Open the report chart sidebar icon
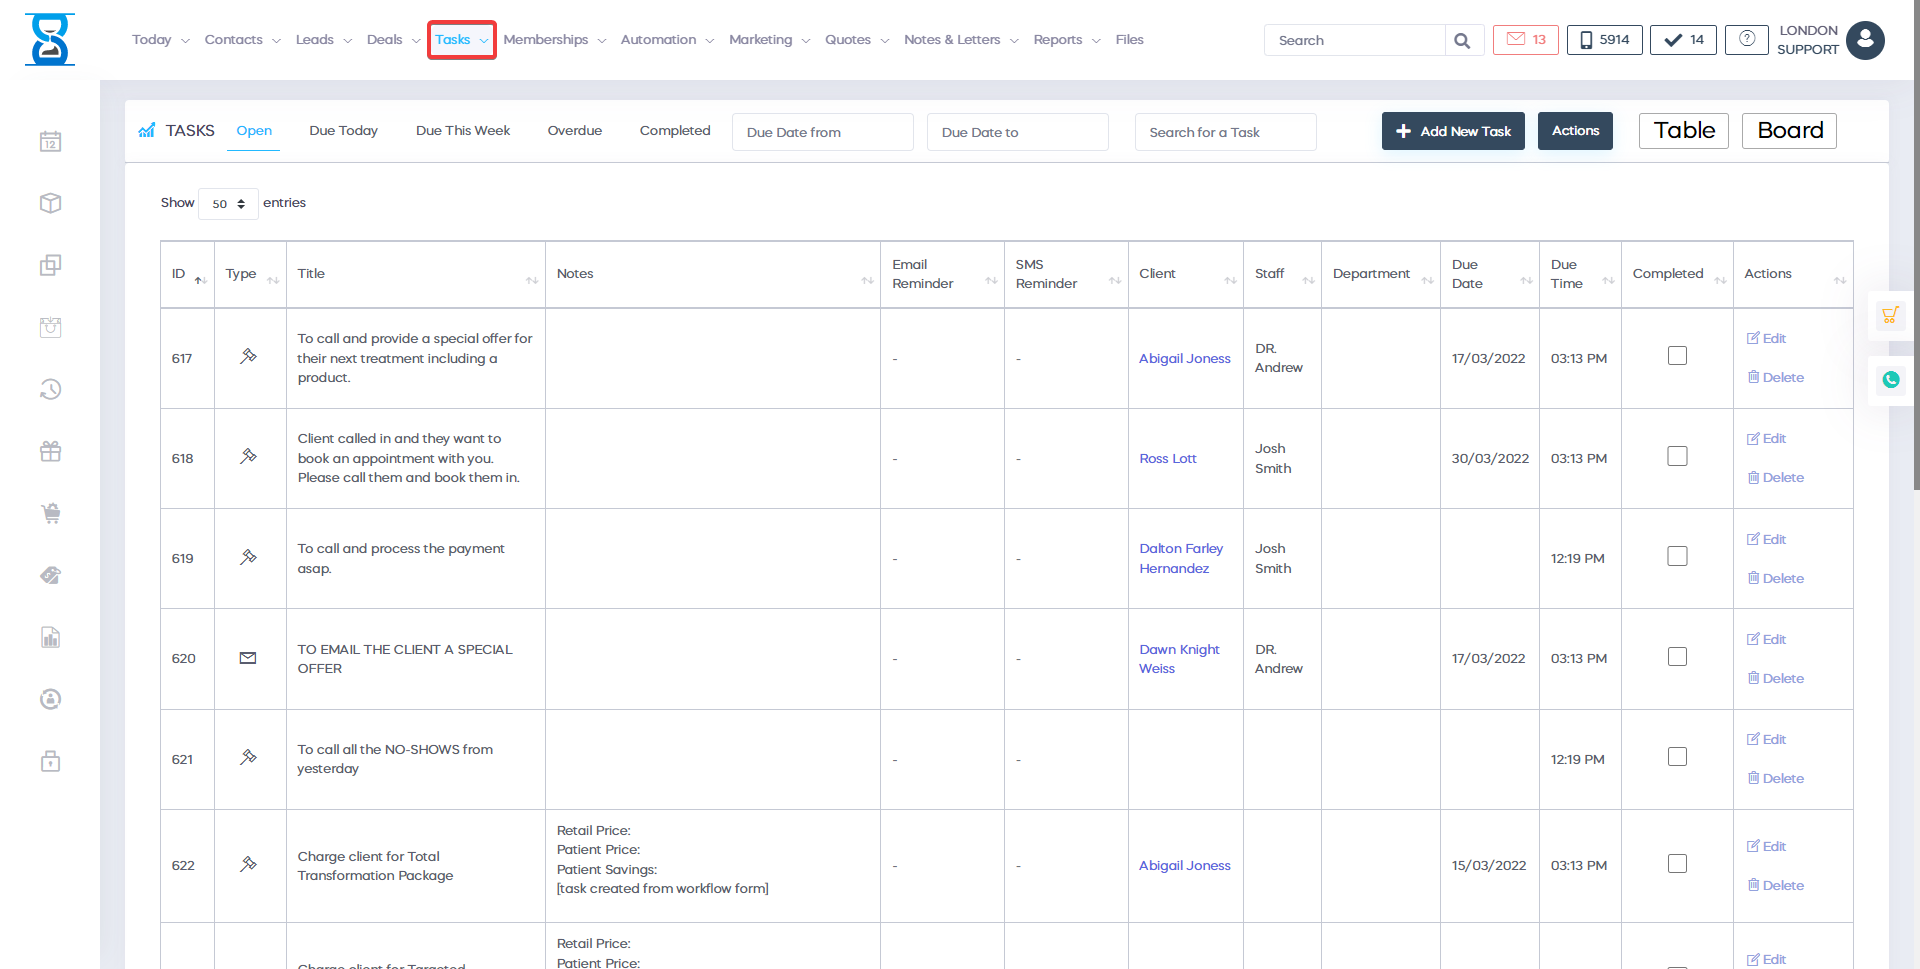The width and height of the screenshot is (1920, 969). point(51,638)
